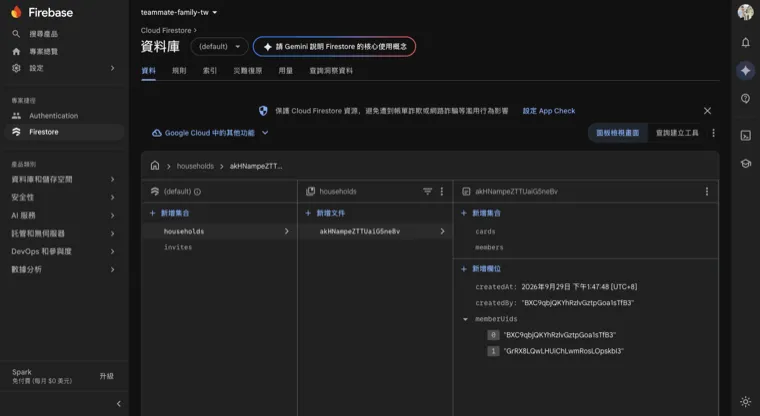The width and height of the screenshot is (760, 416).
Task: Click households in path breadcrumb
Action: (195, 166)
